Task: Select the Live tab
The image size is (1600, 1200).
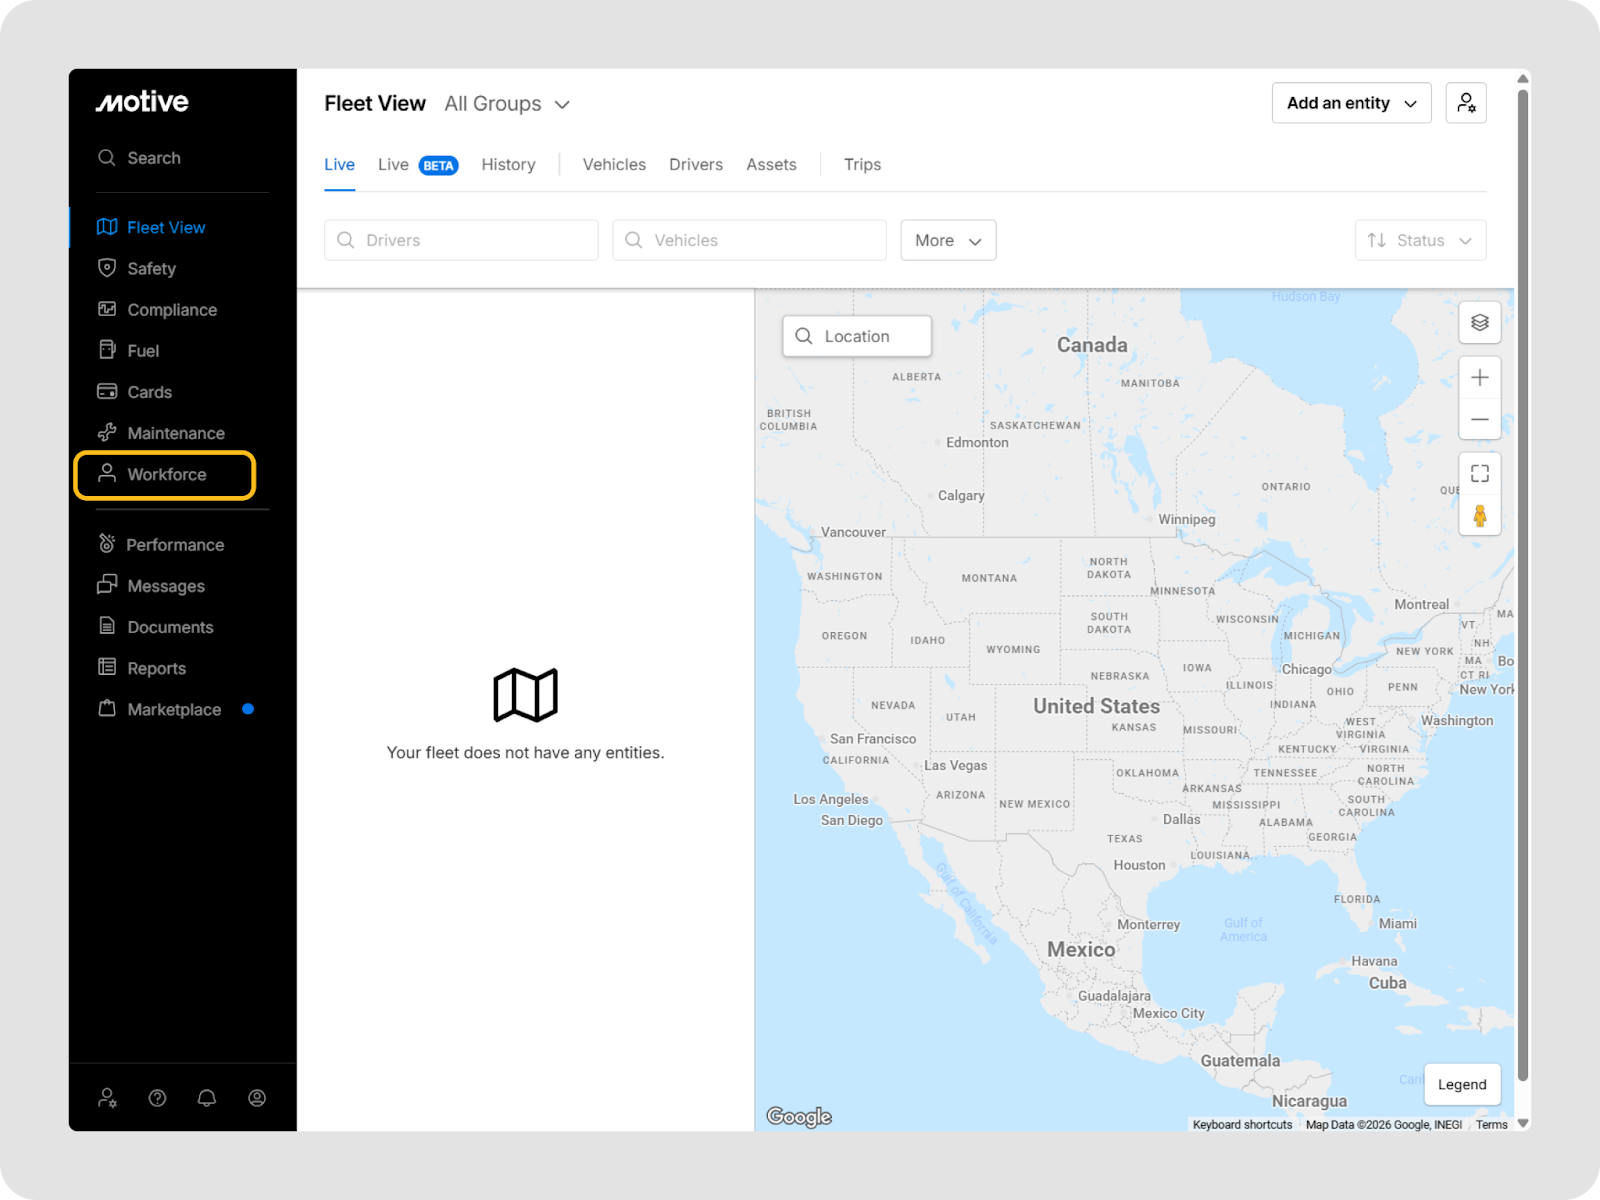Action: point(339,165)
